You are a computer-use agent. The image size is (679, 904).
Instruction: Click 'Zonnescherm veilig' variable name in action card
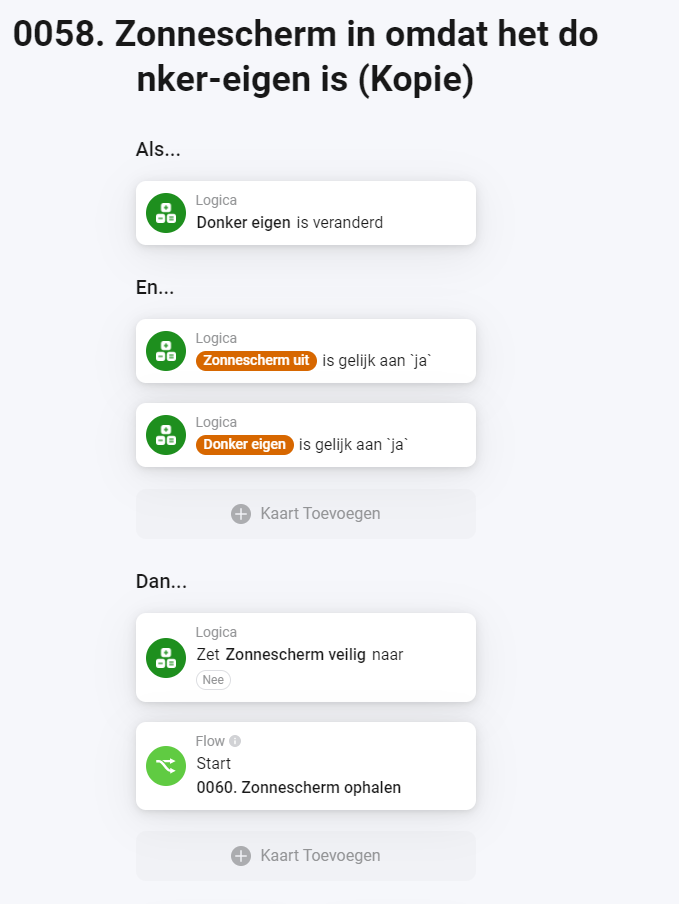[x=295, y=655]
